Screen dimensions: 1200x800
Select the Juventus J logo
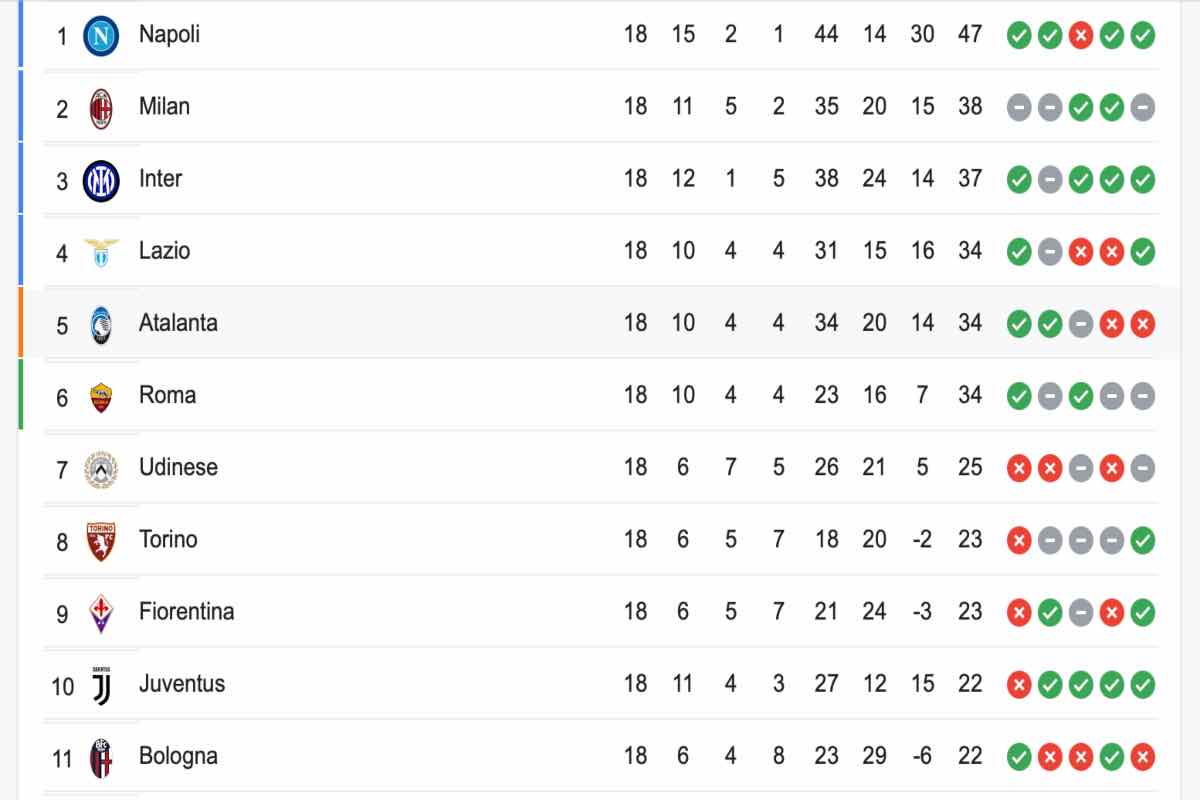(101, 685)
